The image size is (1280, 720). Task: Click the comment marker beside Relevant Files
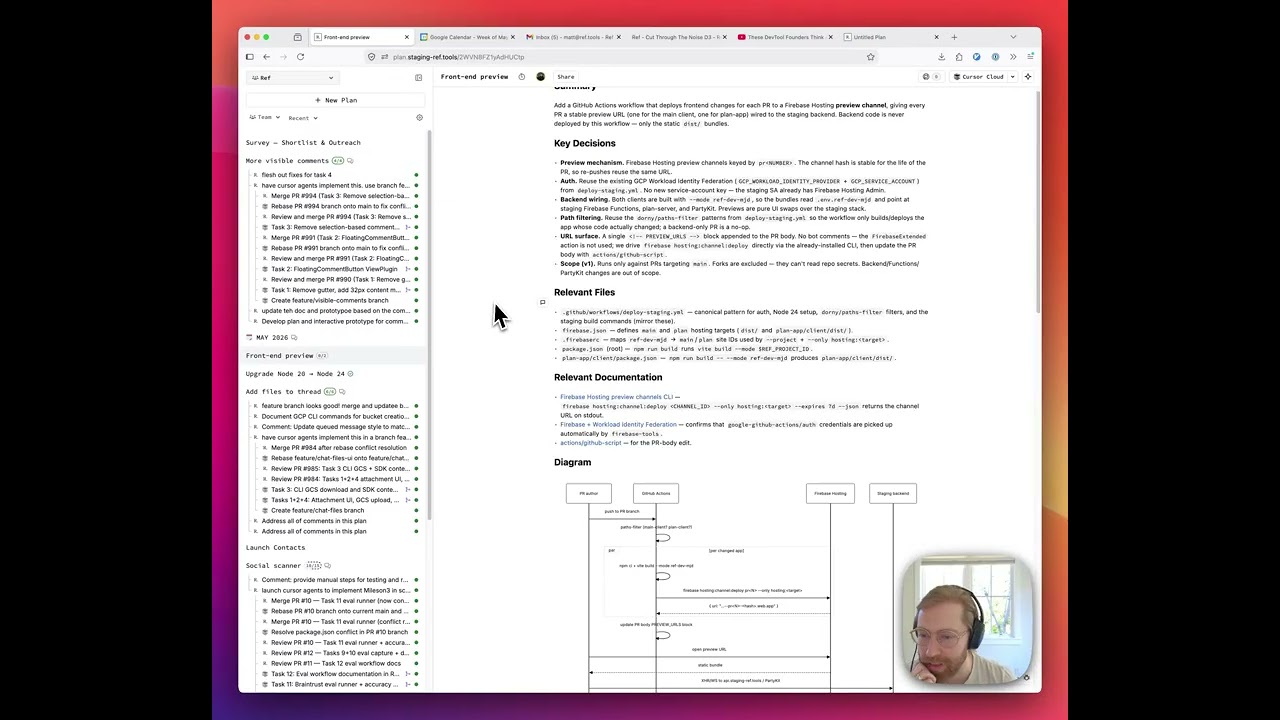pyautogui.click(x=542, y=302)
